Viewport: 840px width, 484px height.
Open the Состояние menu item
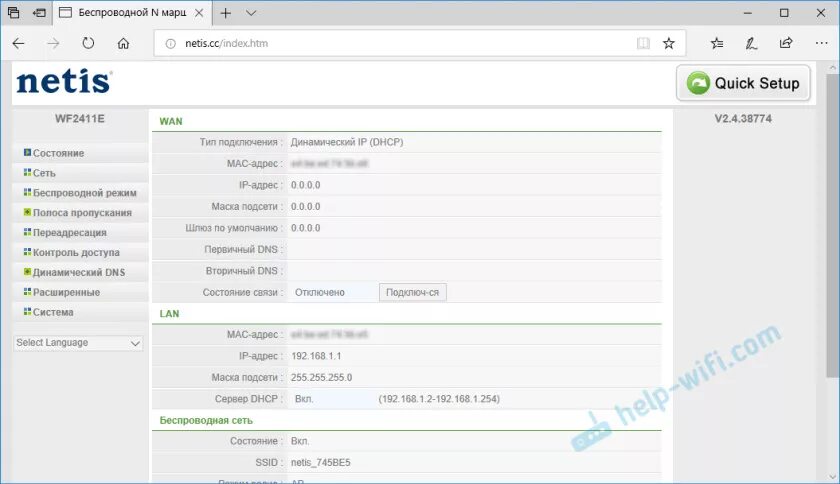(x=58, y=153)
